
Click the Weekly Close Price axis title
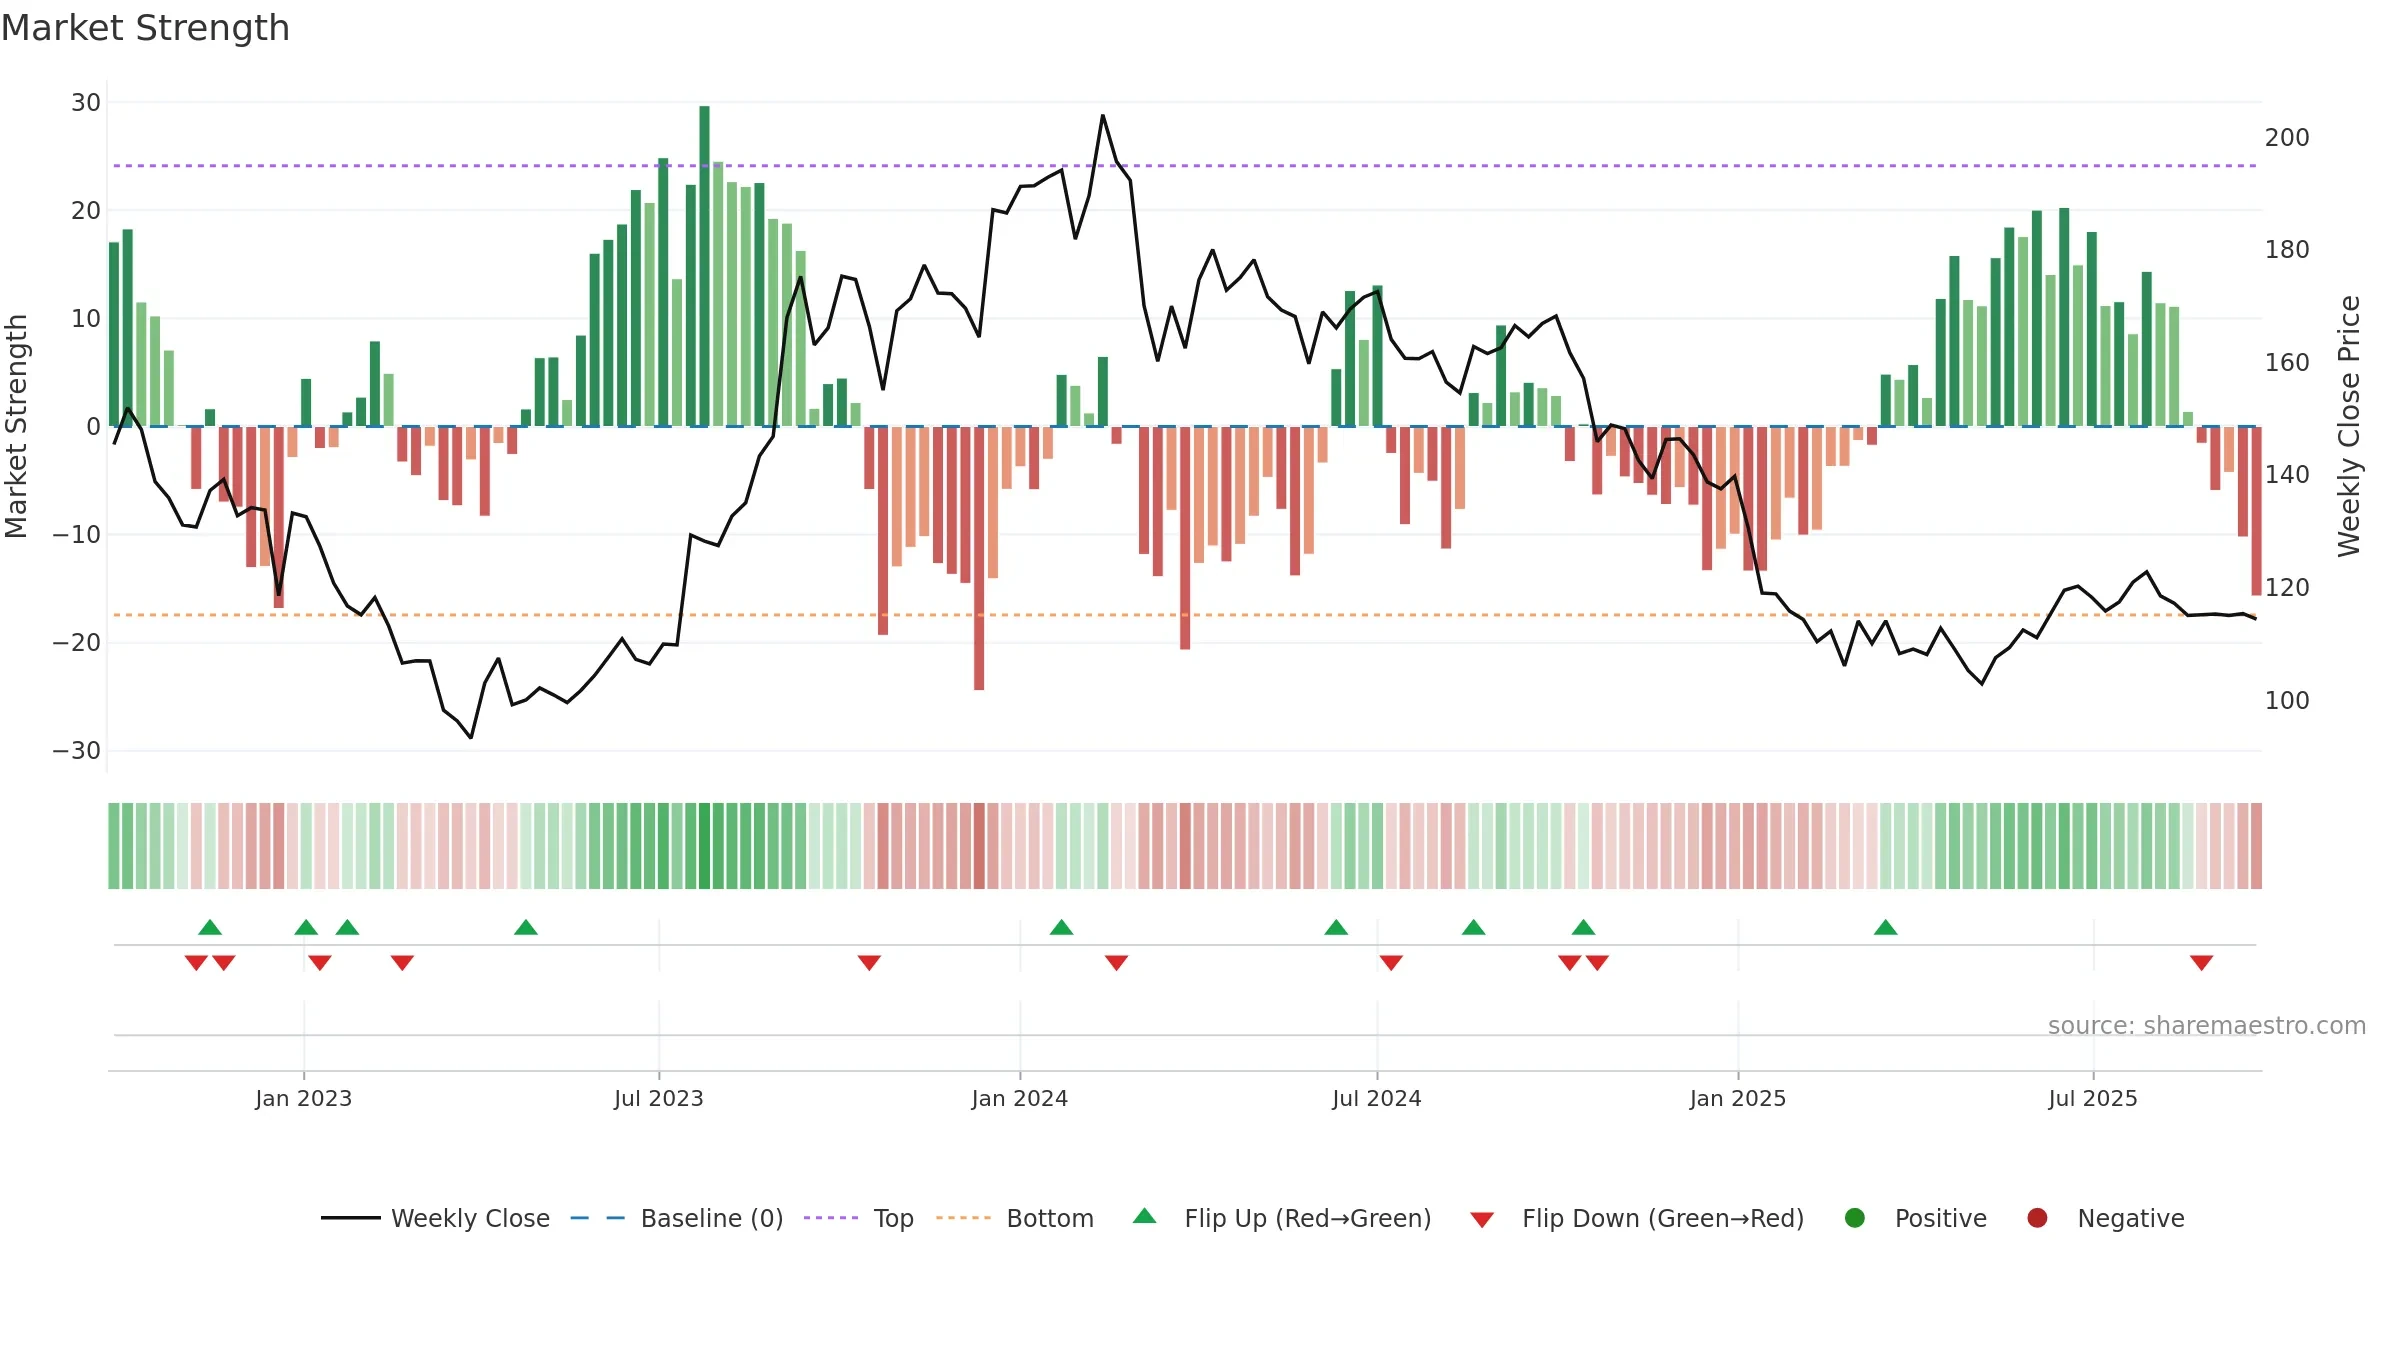click(x=2349, y=426)
